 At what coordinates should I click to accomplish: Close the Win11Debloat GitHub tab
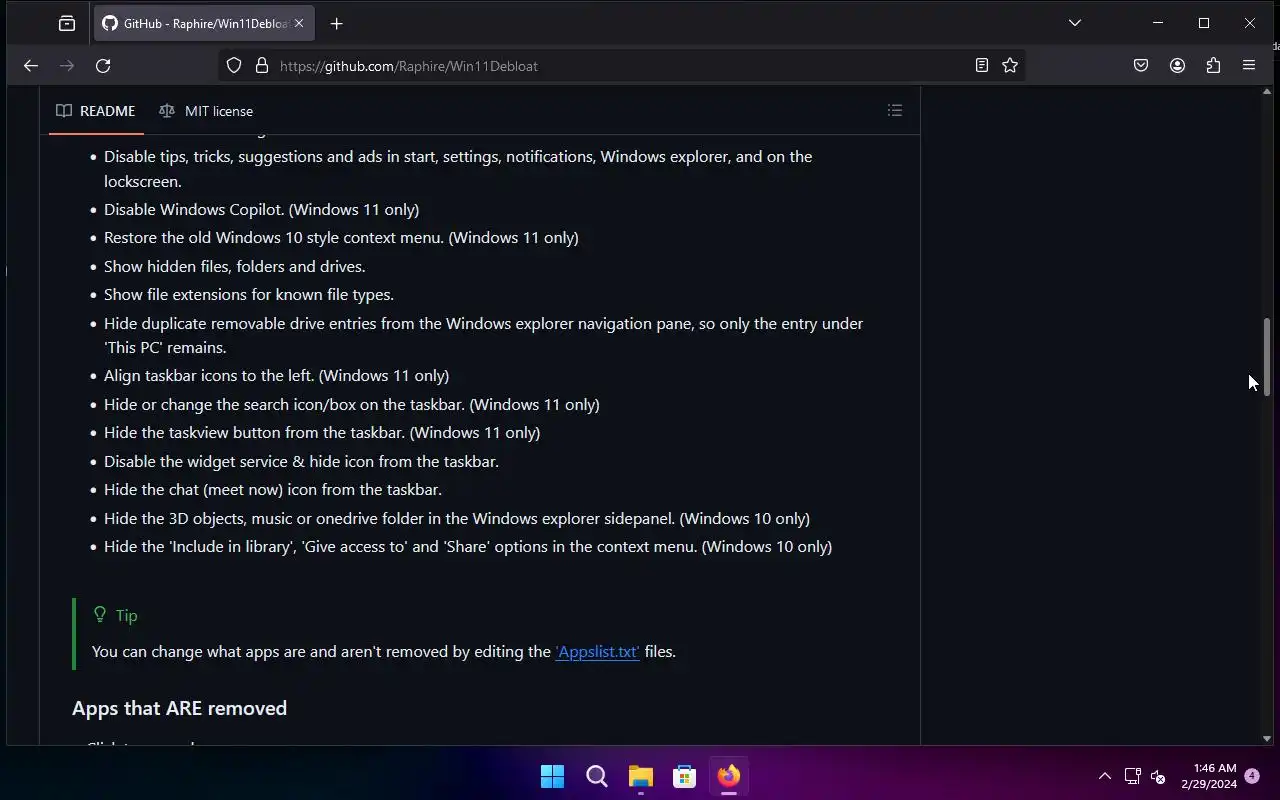298,23
